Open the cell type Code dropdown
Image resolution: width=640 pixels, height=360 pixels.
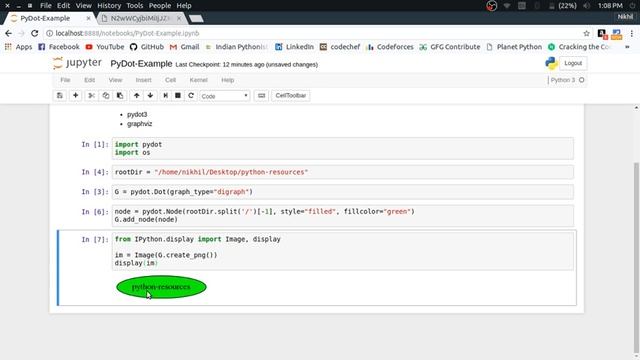coord(224,96)
